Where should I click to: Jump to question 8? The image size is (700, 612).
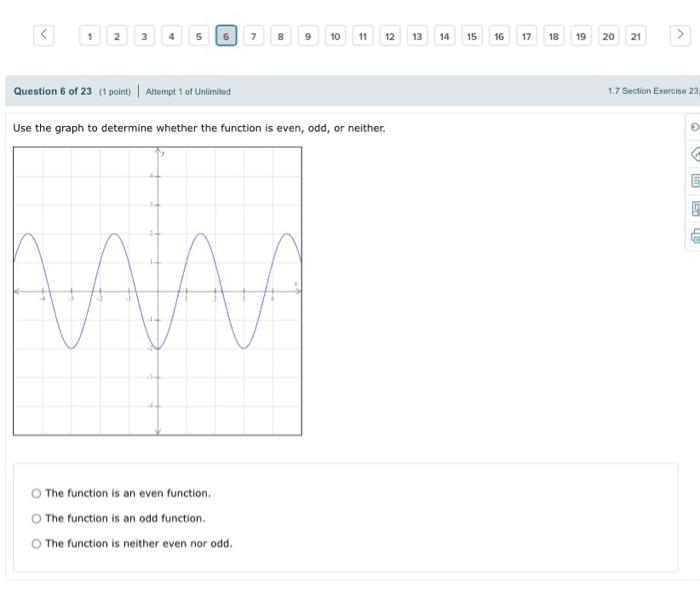click(281, 36)
